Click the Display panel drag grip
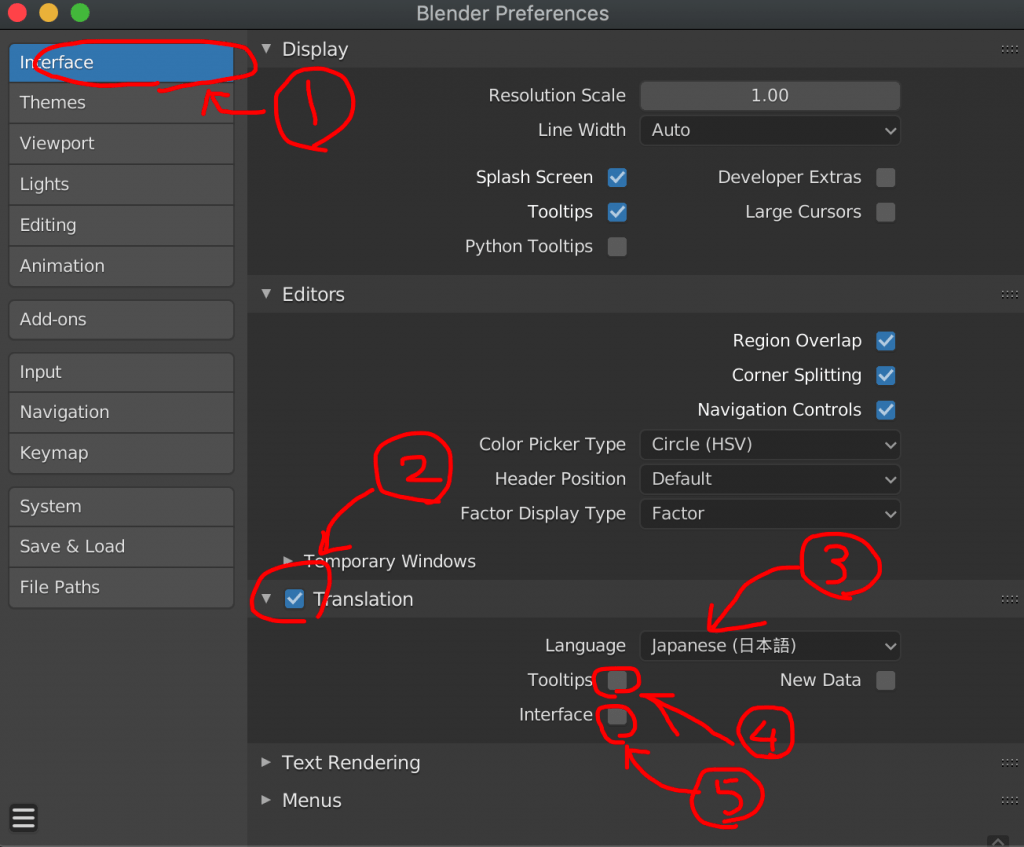1024x847 pixels. [1009, 49]
